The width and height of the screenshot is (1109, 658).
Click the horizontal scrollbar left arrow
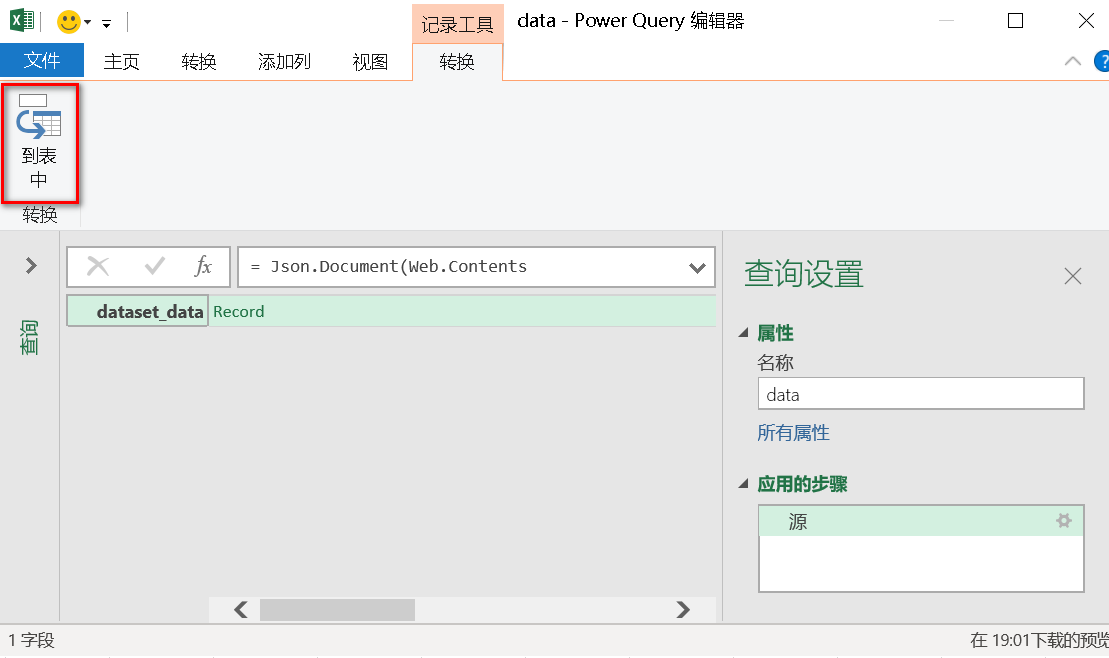point(240,609)
